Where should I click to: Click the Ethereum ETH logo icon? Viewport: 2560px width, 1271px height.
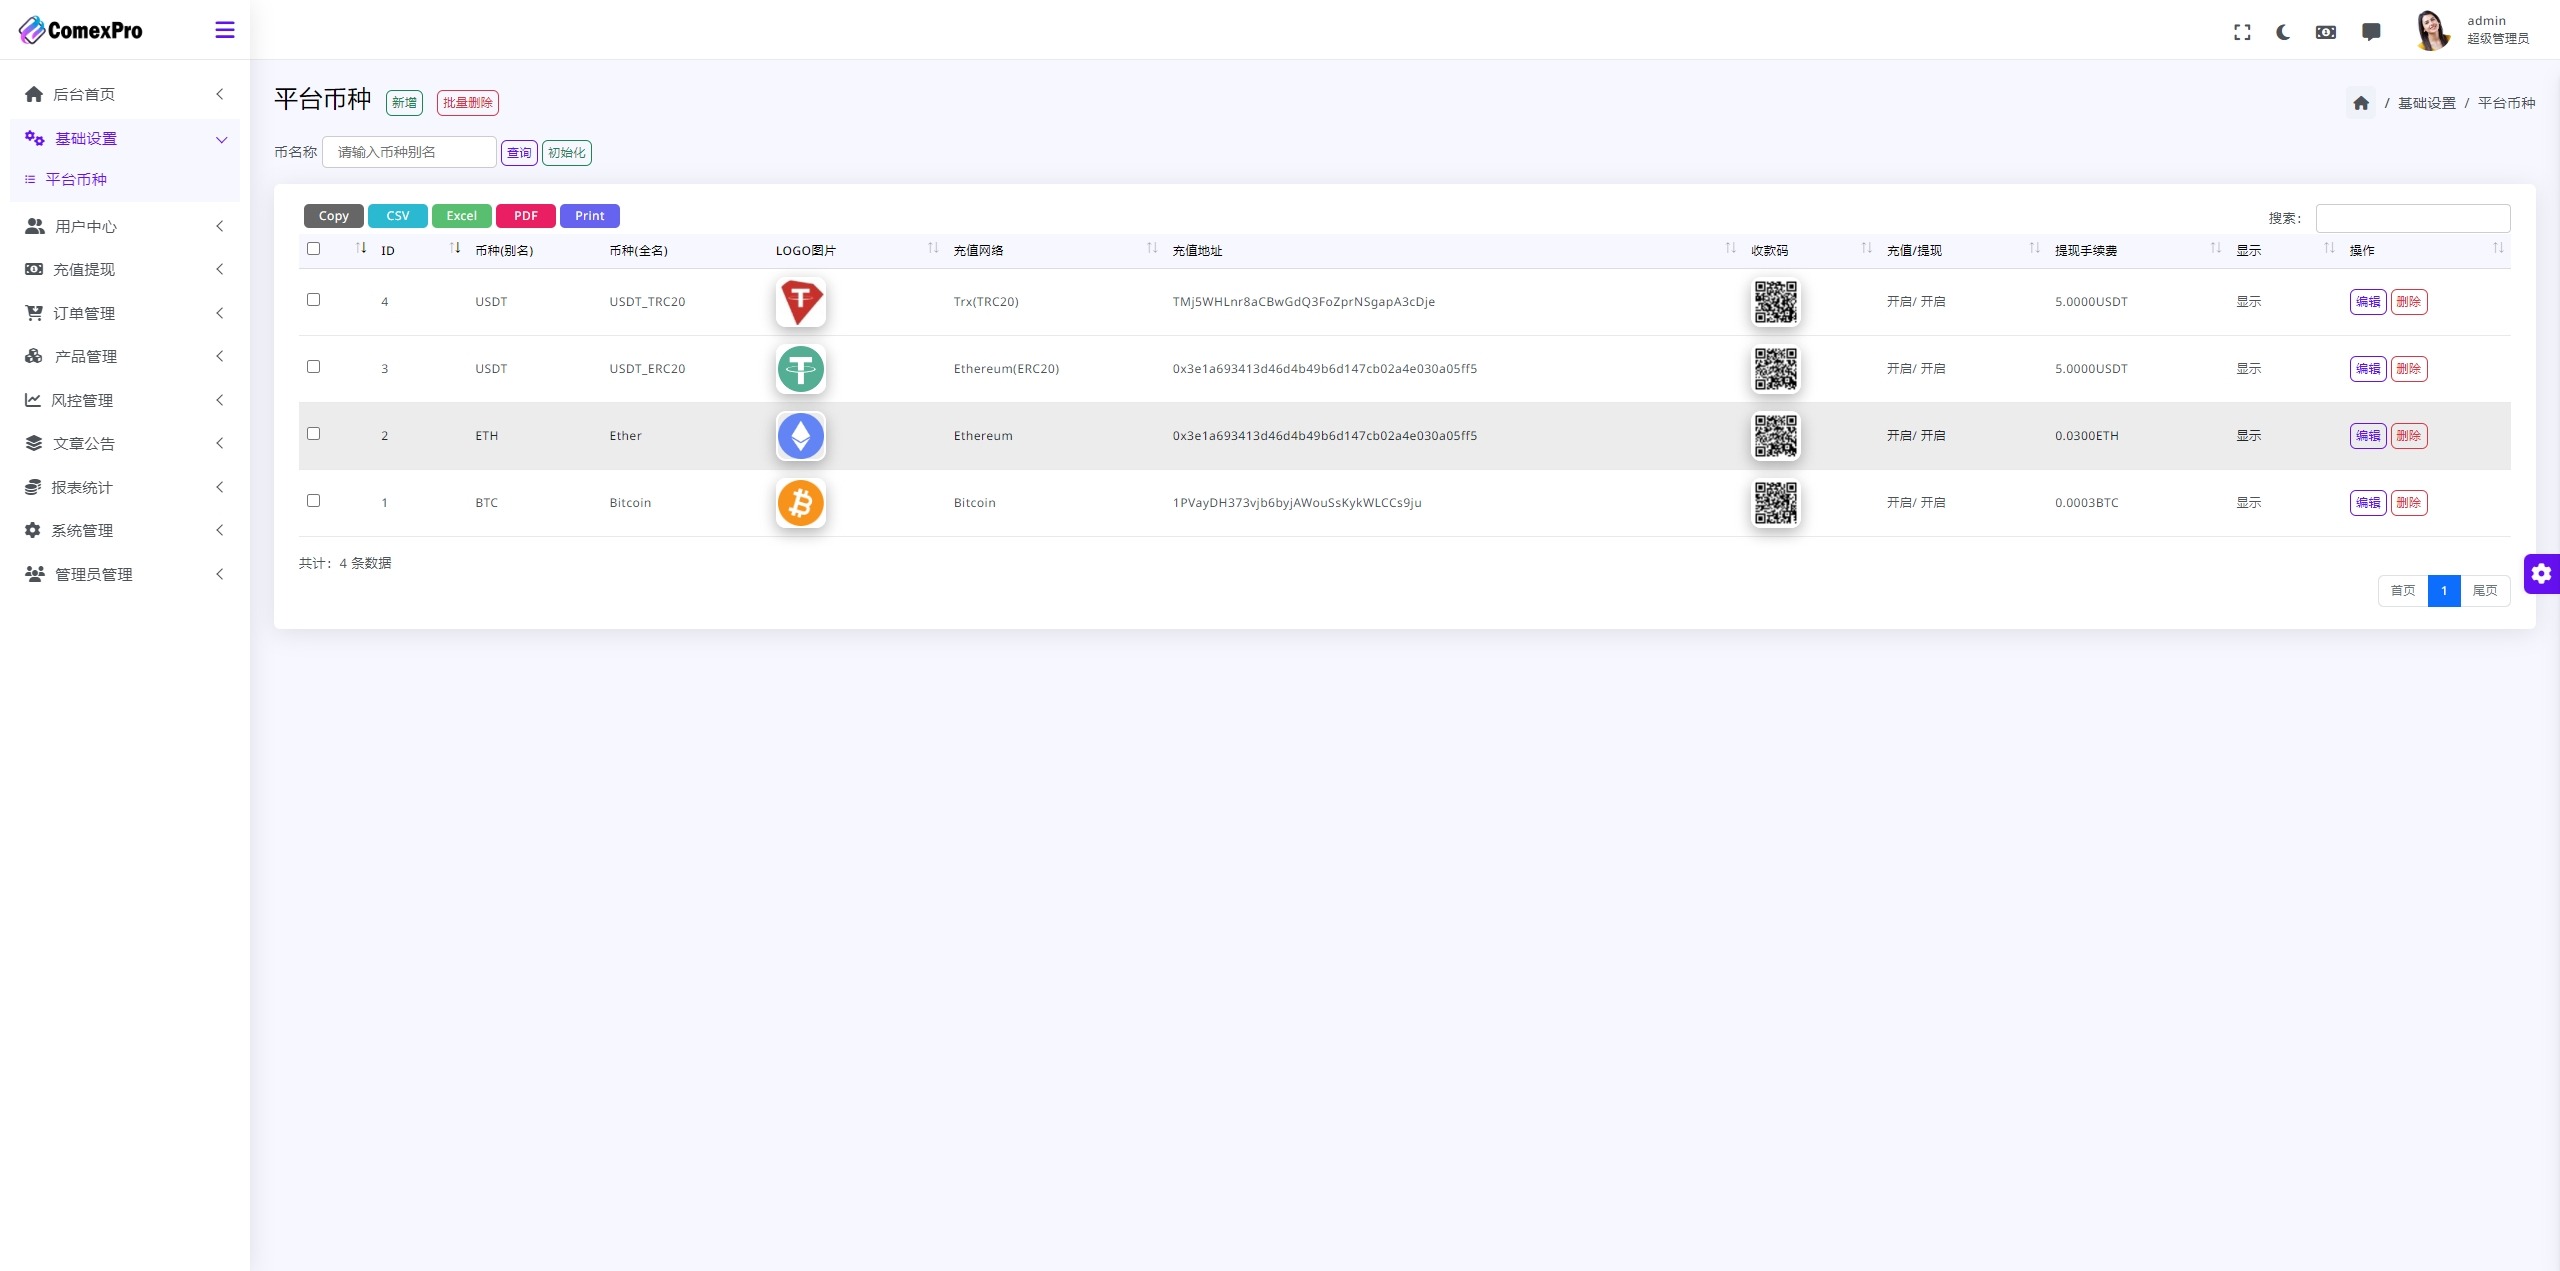point(798,435)
